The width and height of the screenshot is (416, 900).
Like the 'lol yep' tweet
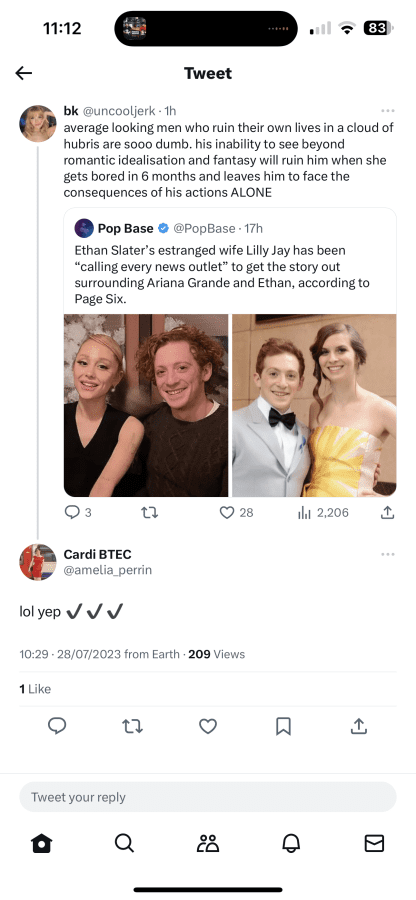208,727
